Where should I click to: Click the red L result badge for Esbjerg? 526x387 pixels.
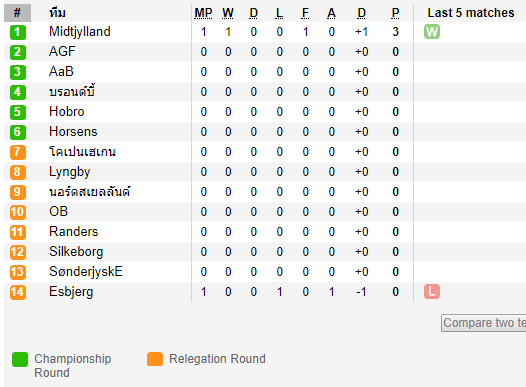coord(432,291)
